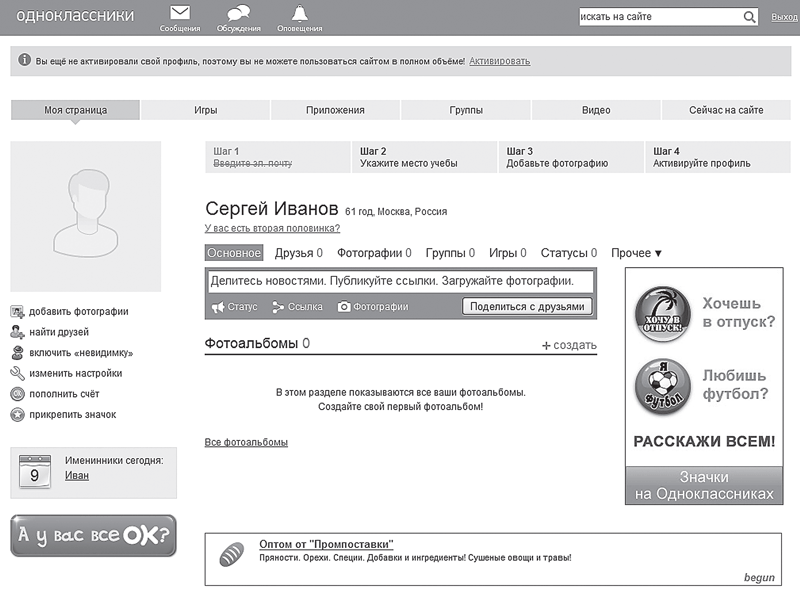800x604 pixels.
Task: Click the изменить настройки wrench icon
Action: tap(17, 373)
